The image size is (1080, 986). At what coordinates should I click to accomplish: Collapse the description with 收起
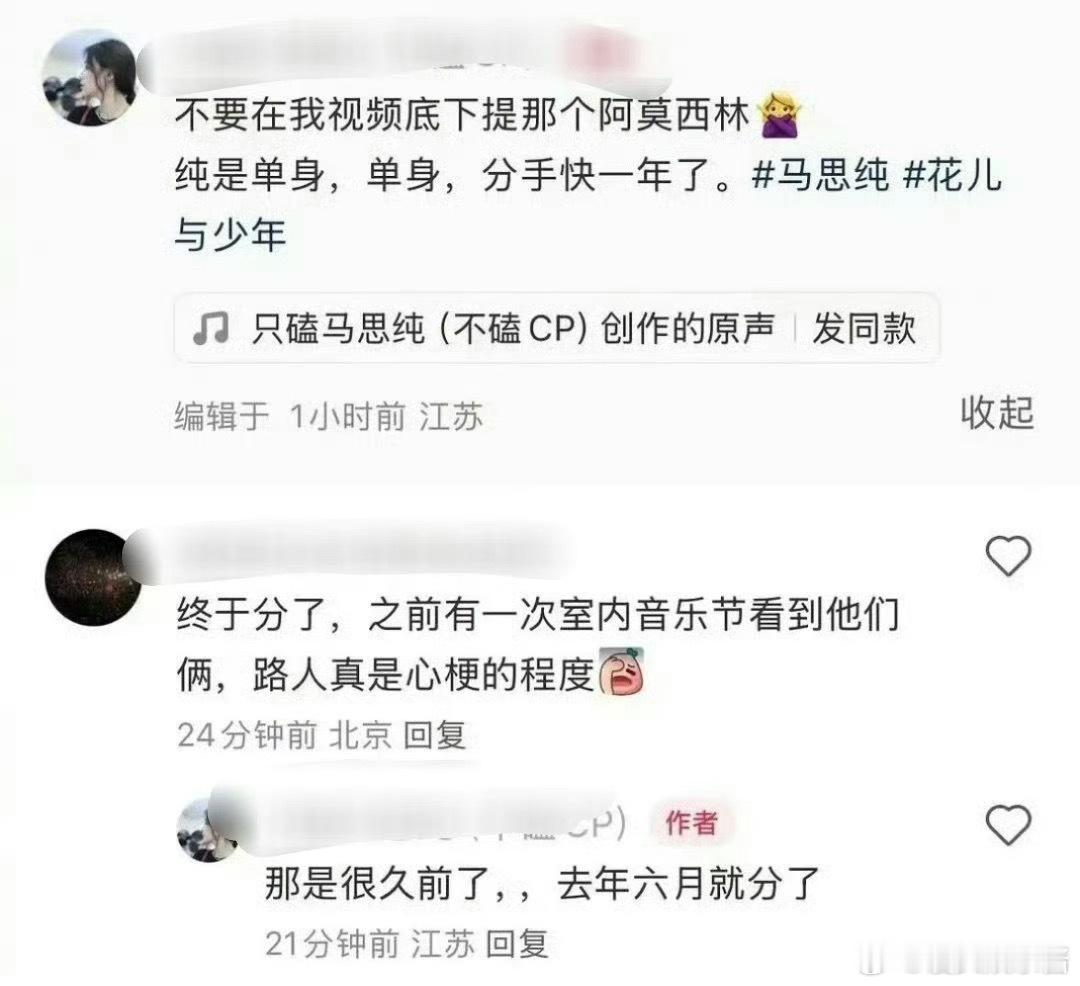997,412
